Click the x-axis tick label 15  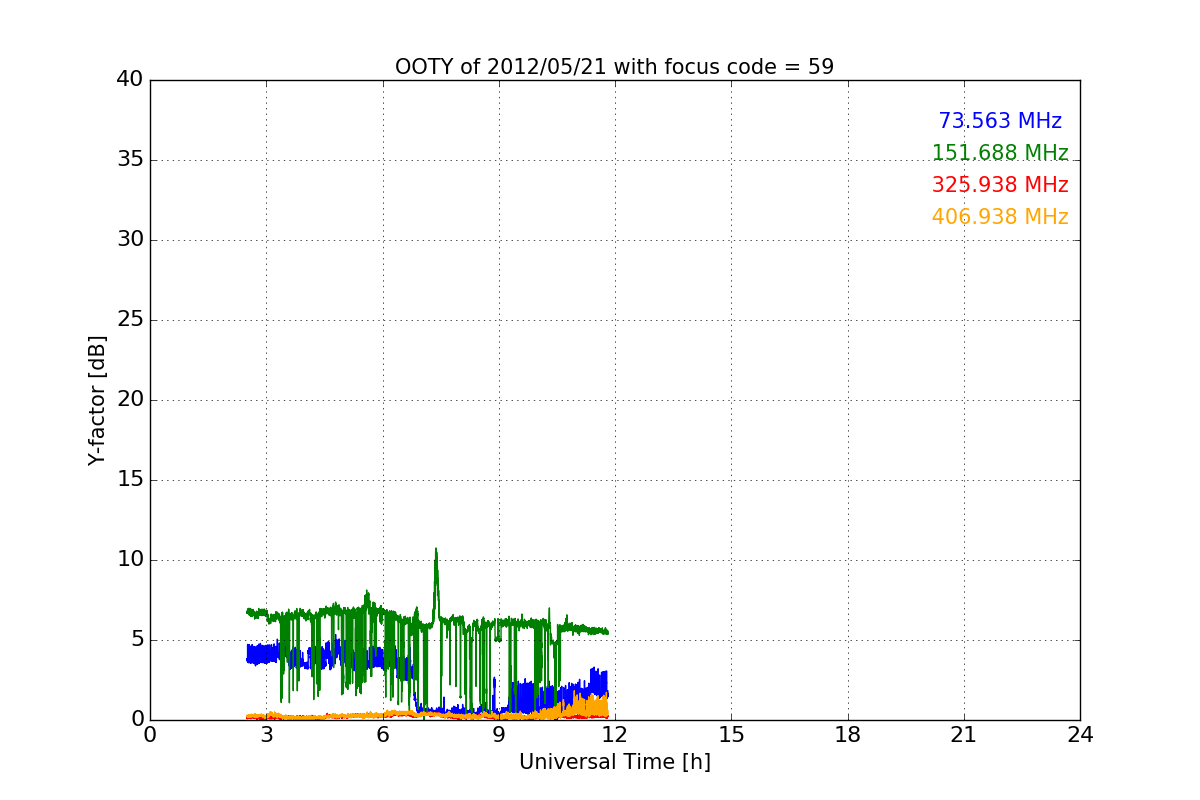point(731,734)
